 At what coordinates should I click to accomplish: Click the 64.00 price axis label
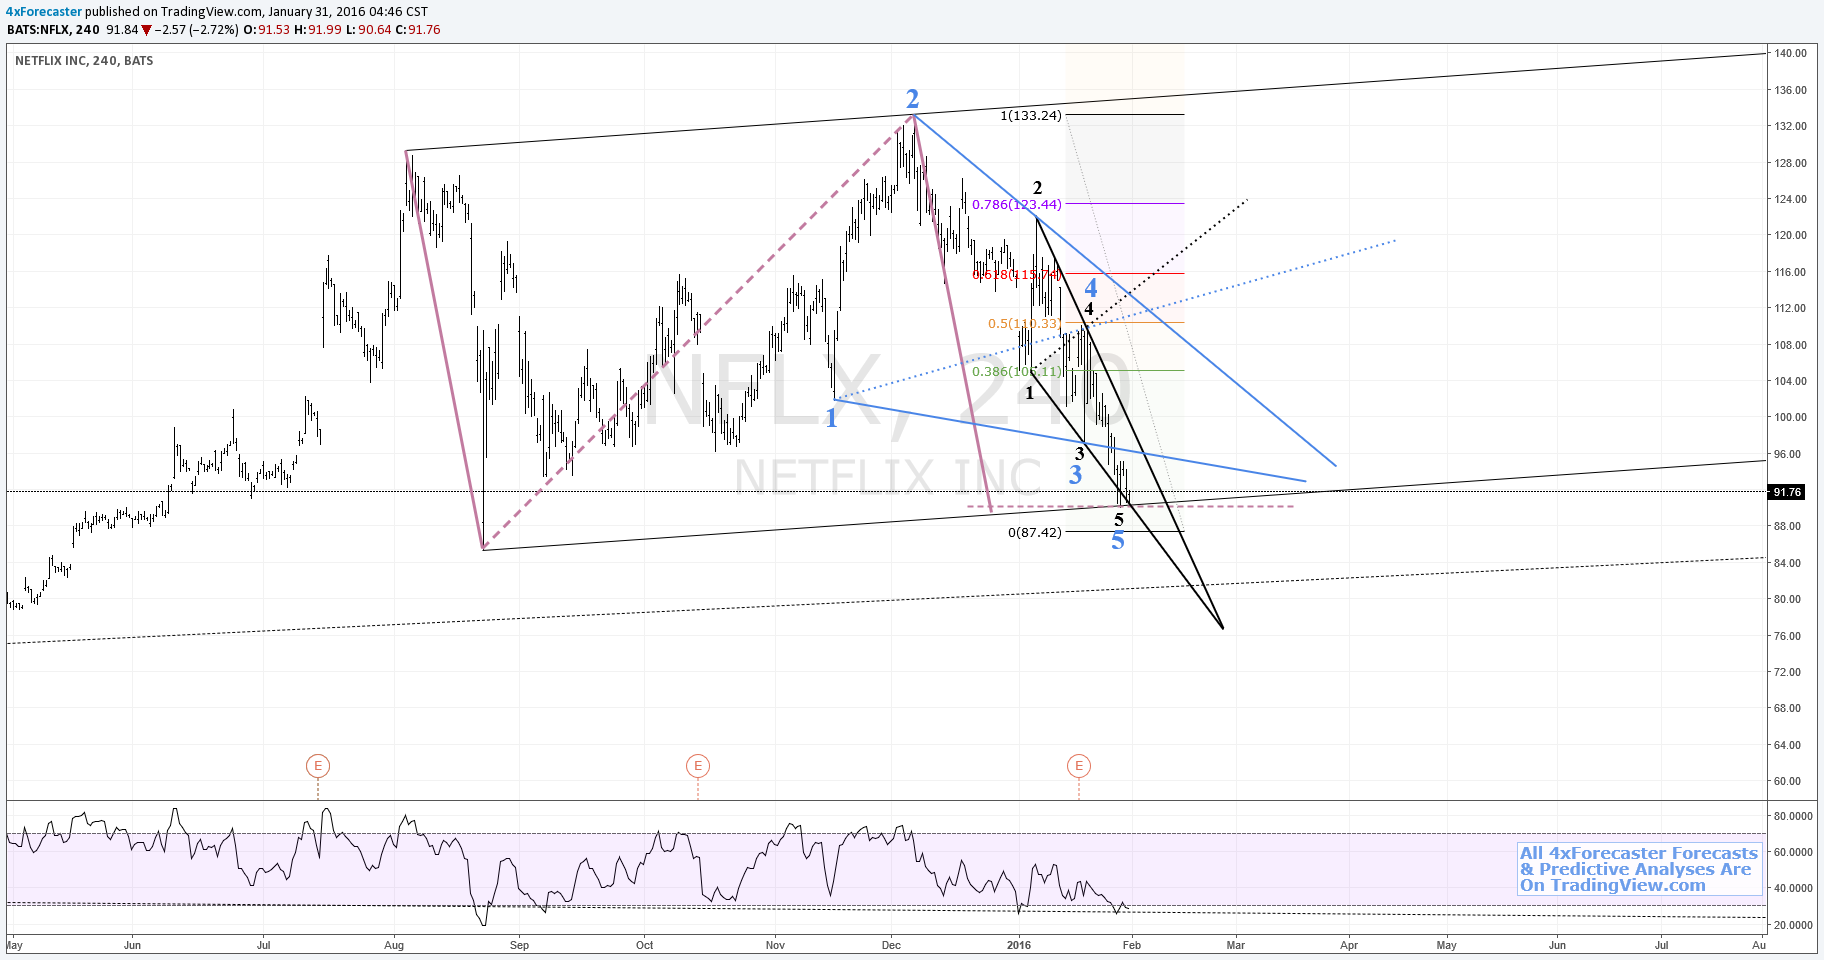click(1788, 745)
